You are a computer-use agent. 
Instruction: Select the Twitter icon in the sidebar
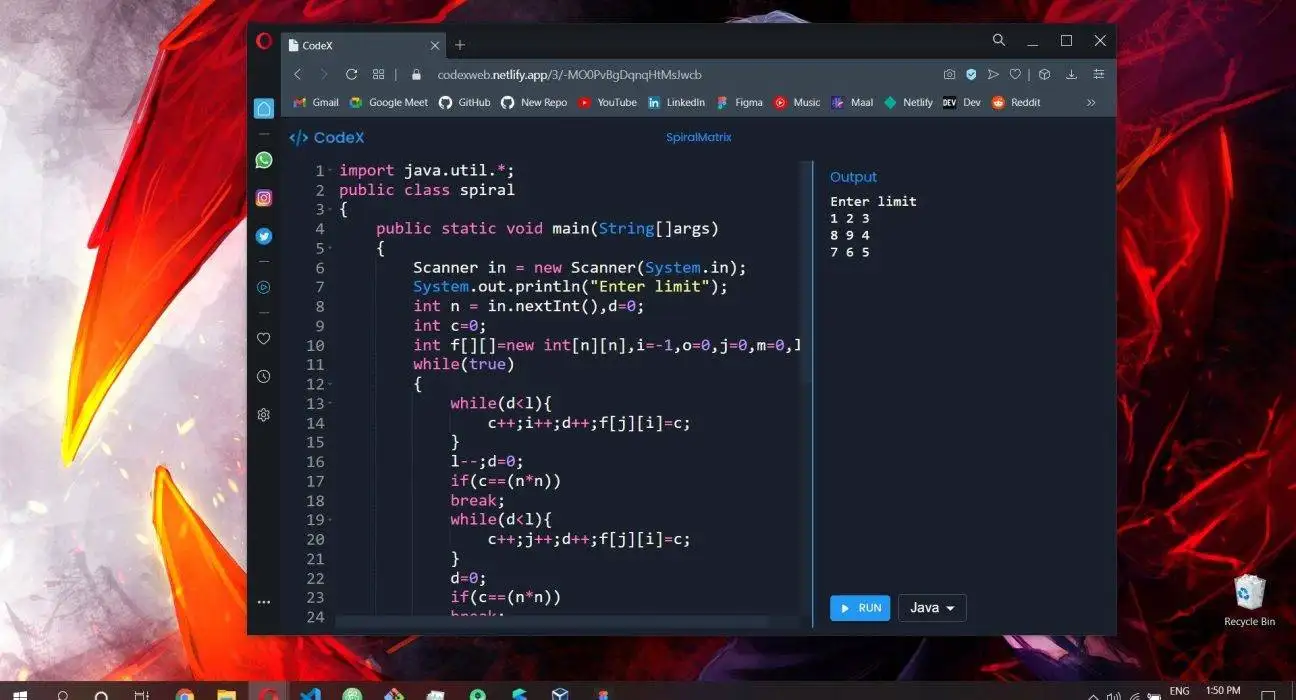263,236
